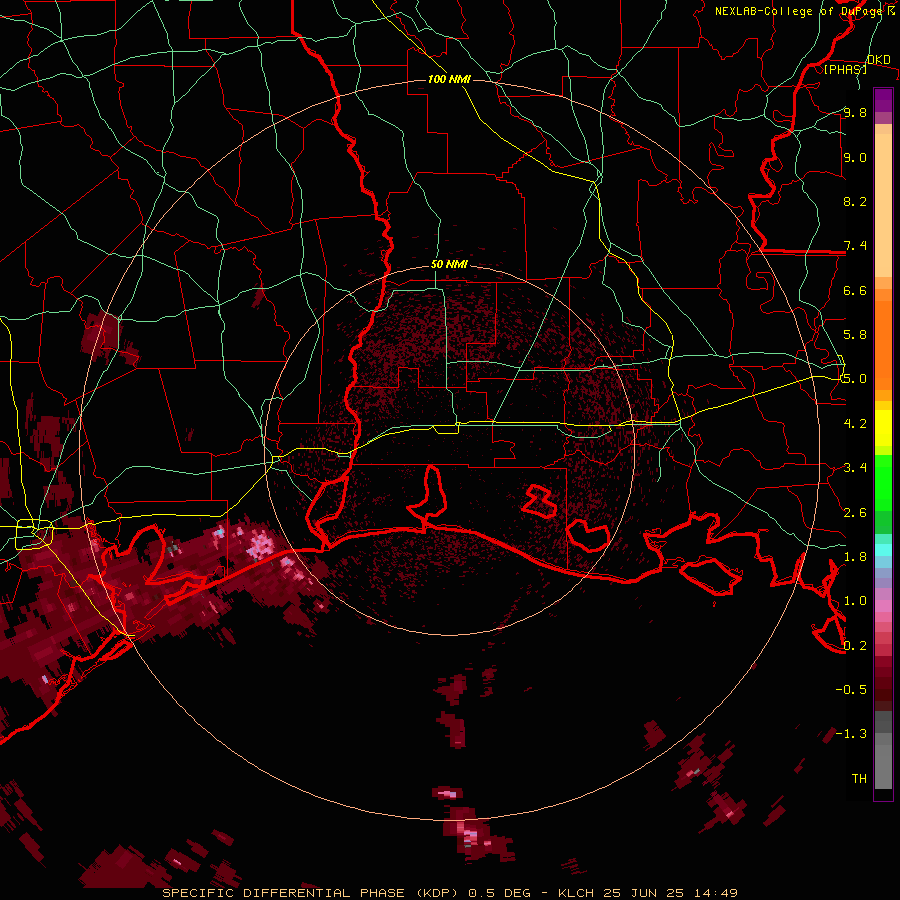Screen dimensions: 900x900
Task: Select the -1.3 value on the legend
Action: [x=851, y=734]
